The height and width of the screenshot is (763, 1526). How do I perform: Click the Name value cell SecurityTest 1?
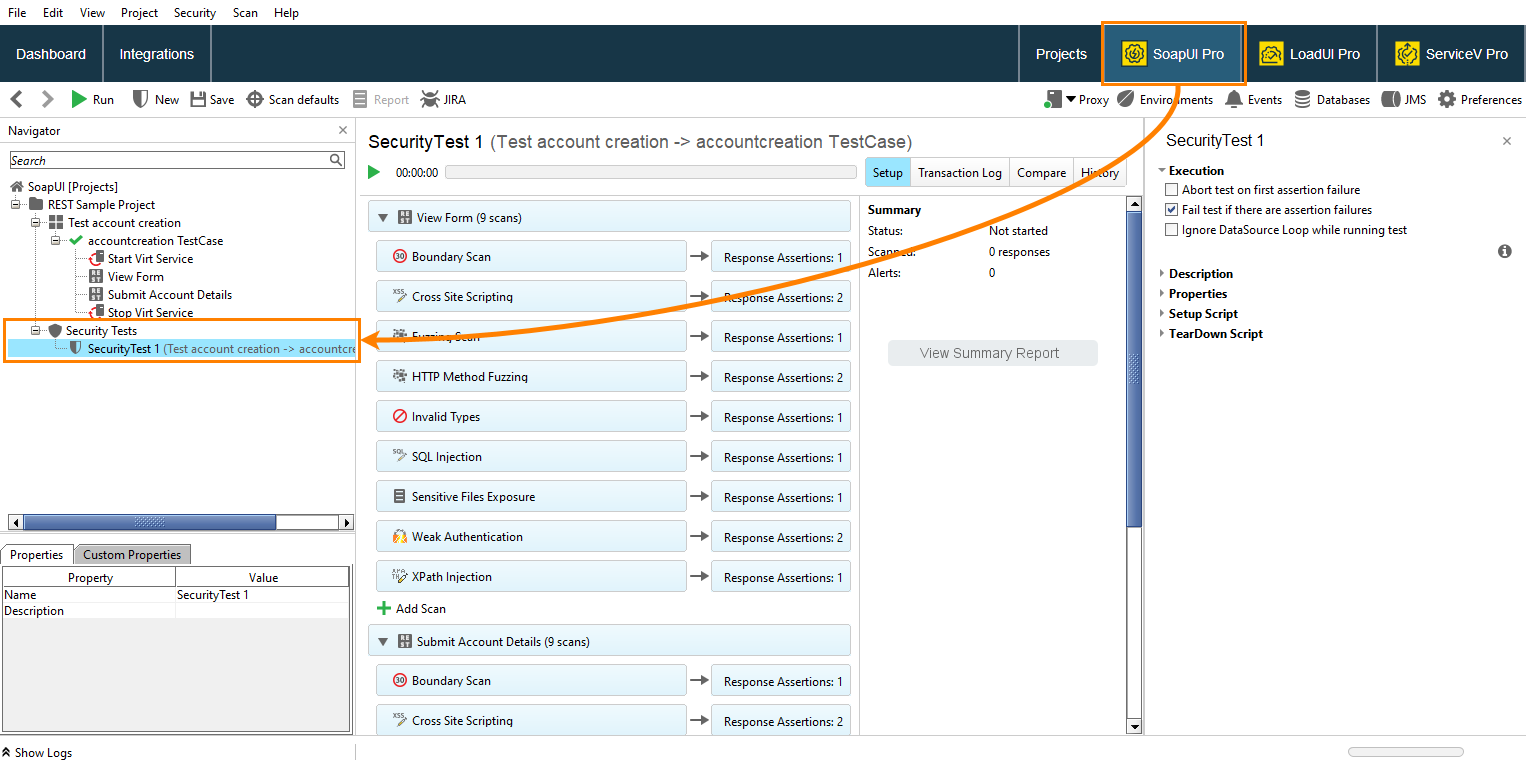pos(262,594)
